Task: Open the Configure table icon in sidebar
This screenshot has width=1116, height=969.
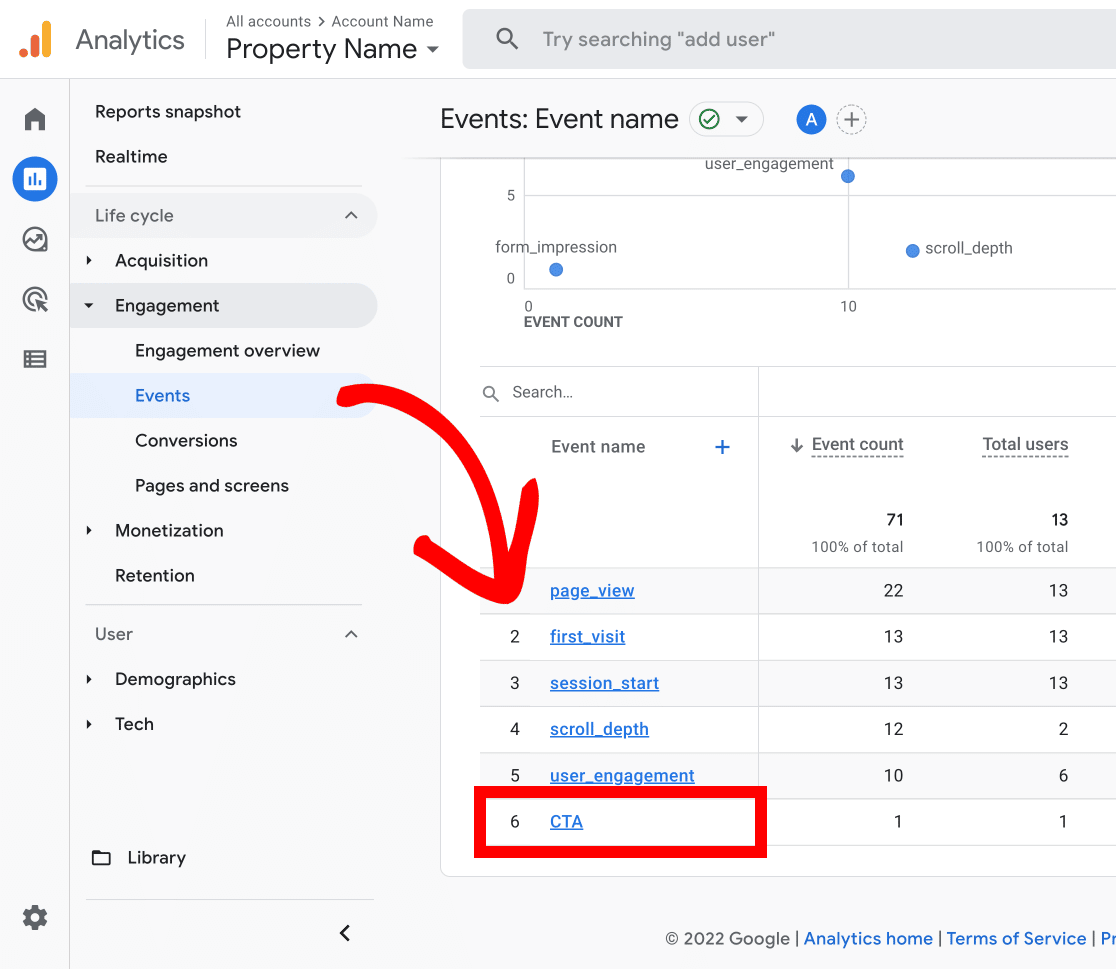Action: (35, 359)
